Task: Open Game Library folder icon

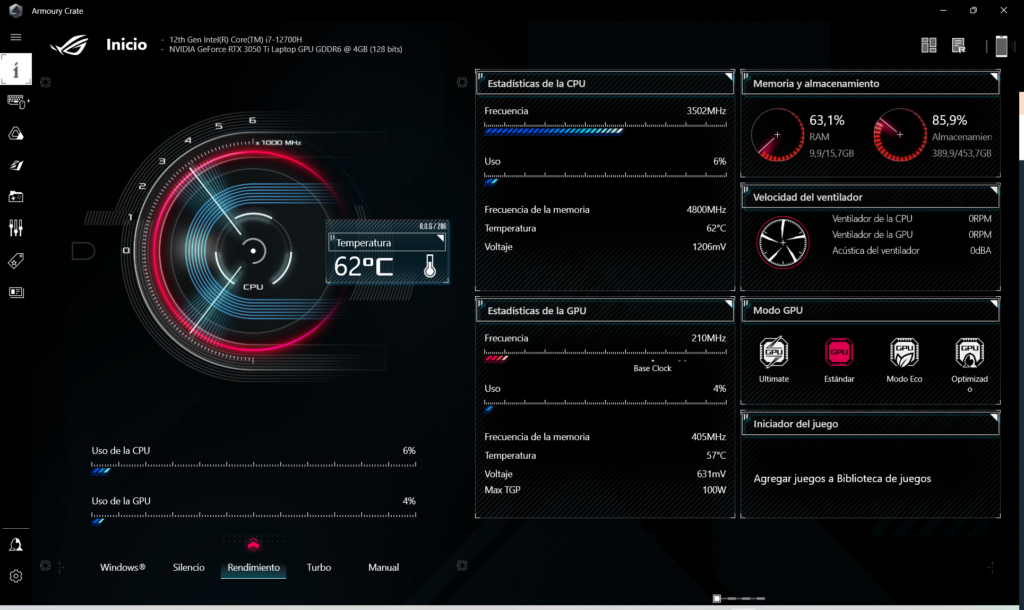Action: 16,197
